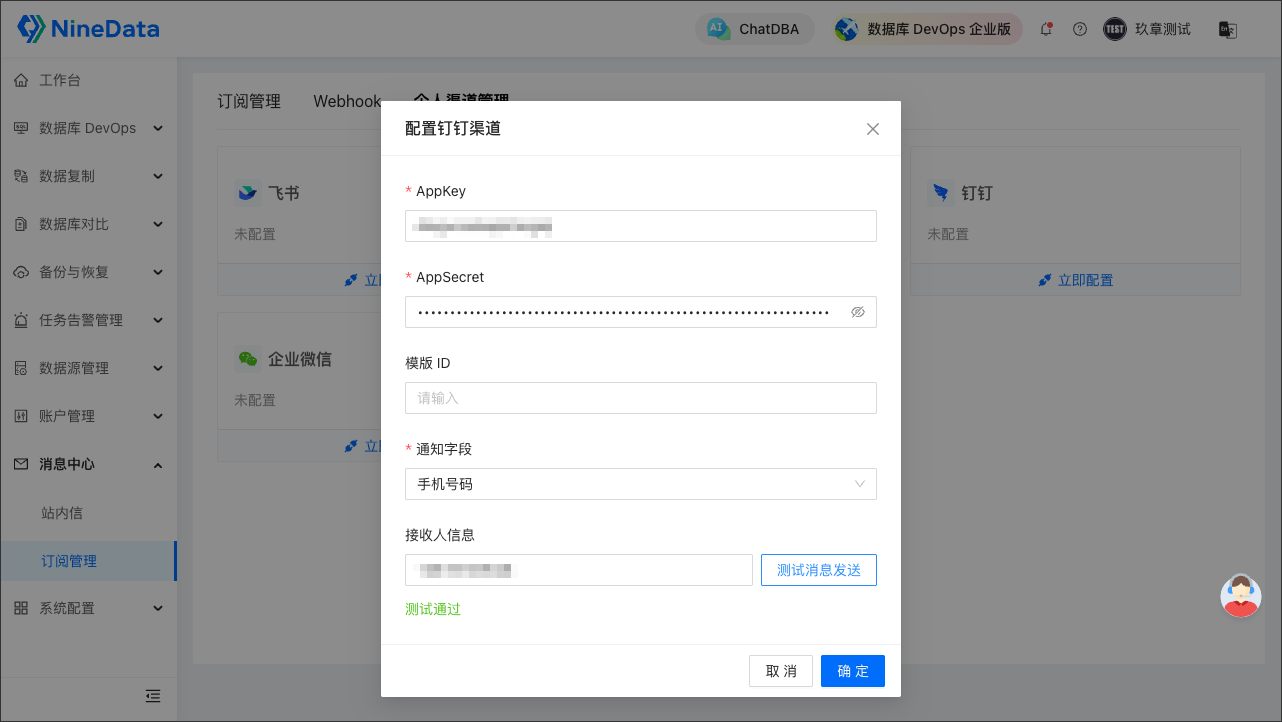The height and width of the screenshot is (722, 1282).
Task: Click the 企业微信 channel logo
Action: point(247,358)
